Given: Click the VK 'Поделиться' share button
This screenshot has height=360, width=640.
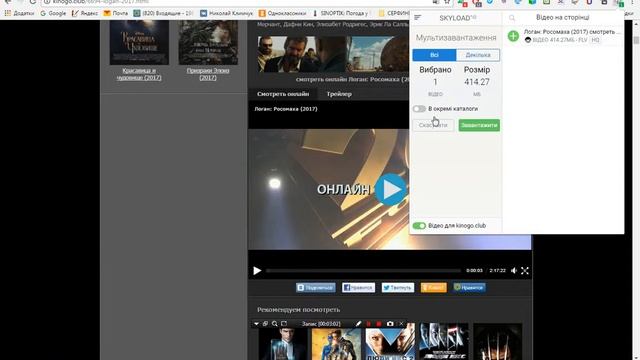Looking at the screenshot, I should (x=316, y=288).
